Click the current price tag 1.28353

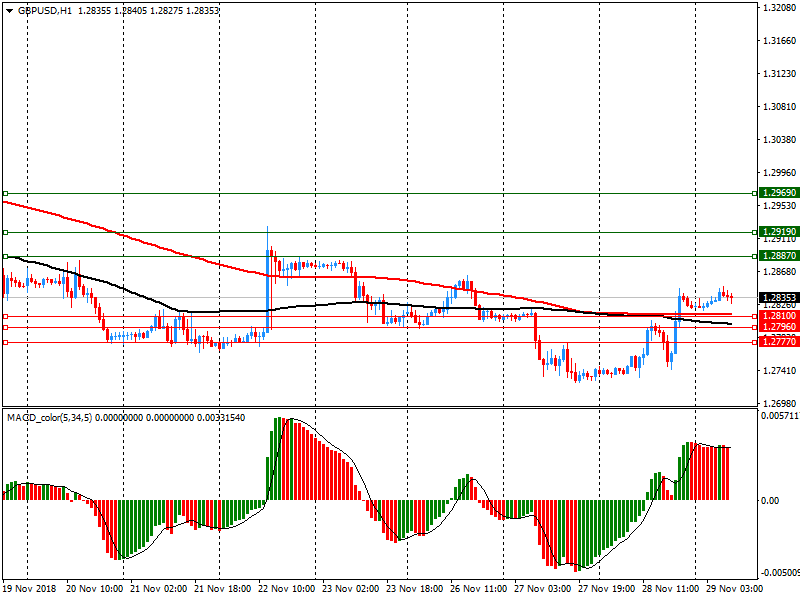click(x=778, y=297)
